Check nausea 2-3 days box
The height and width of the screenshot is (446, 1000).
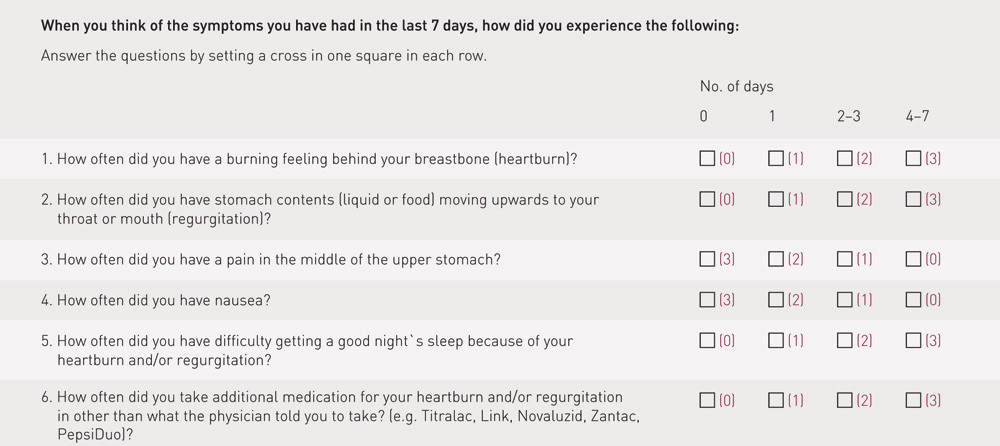pos(844,299)
